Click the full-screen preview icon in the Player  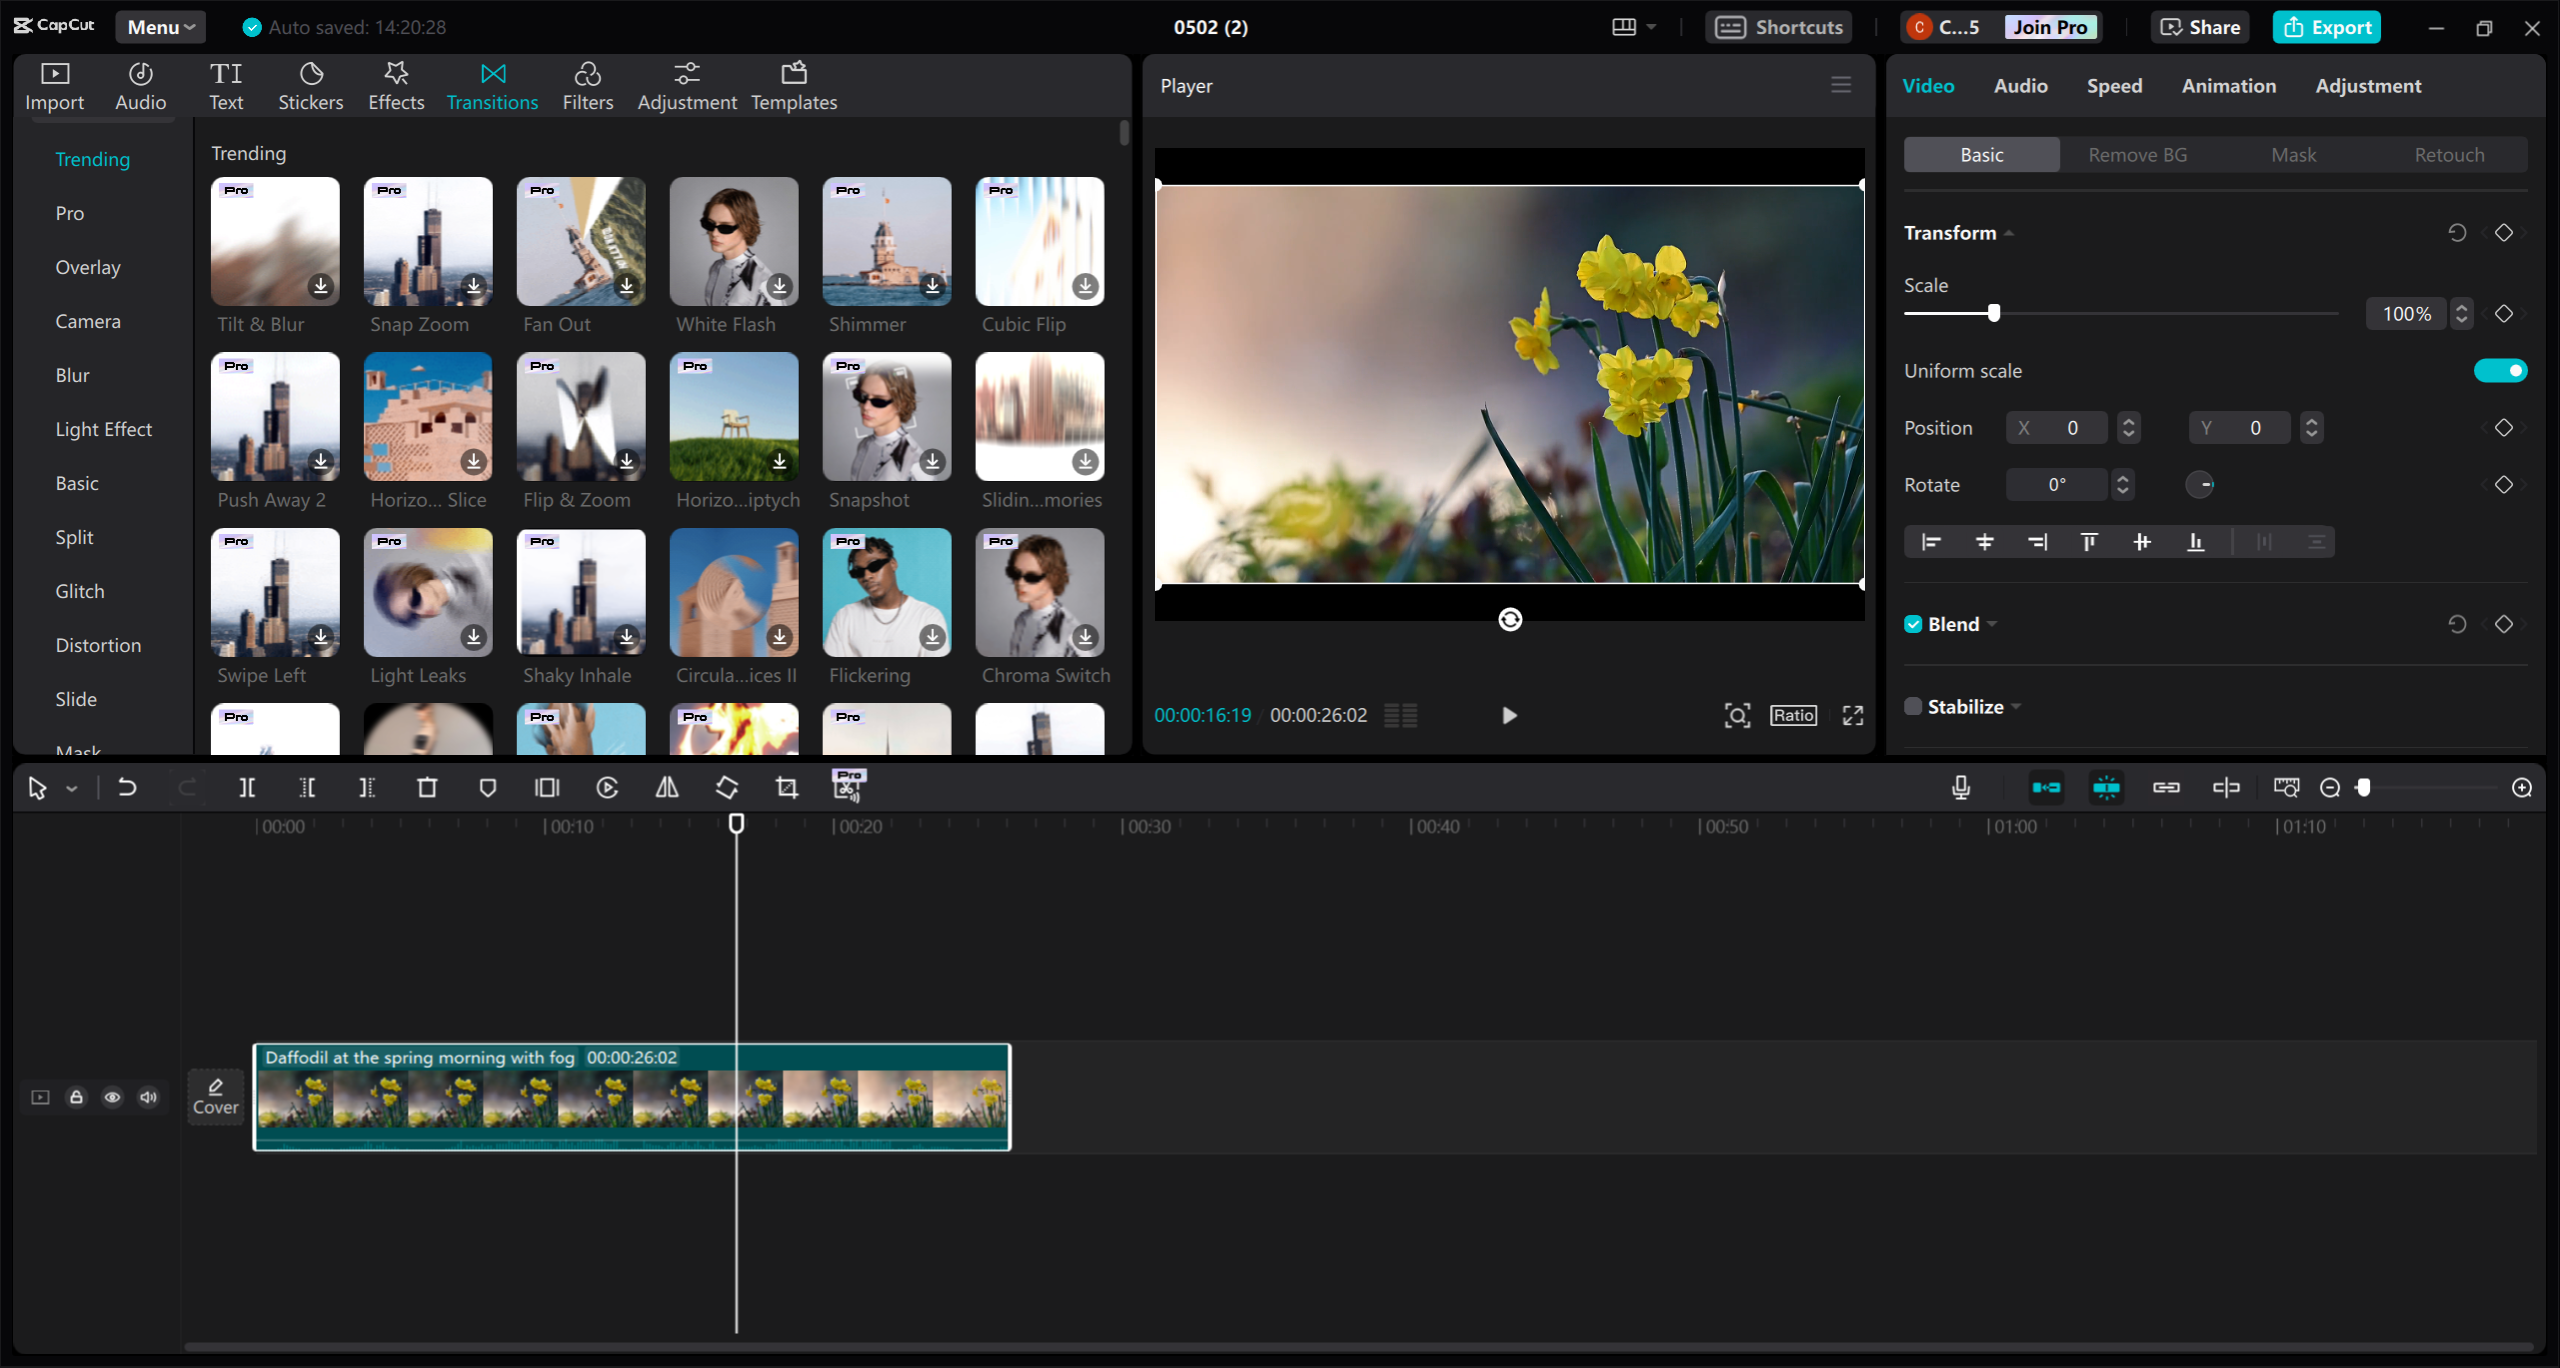[x=1851, y=715]
